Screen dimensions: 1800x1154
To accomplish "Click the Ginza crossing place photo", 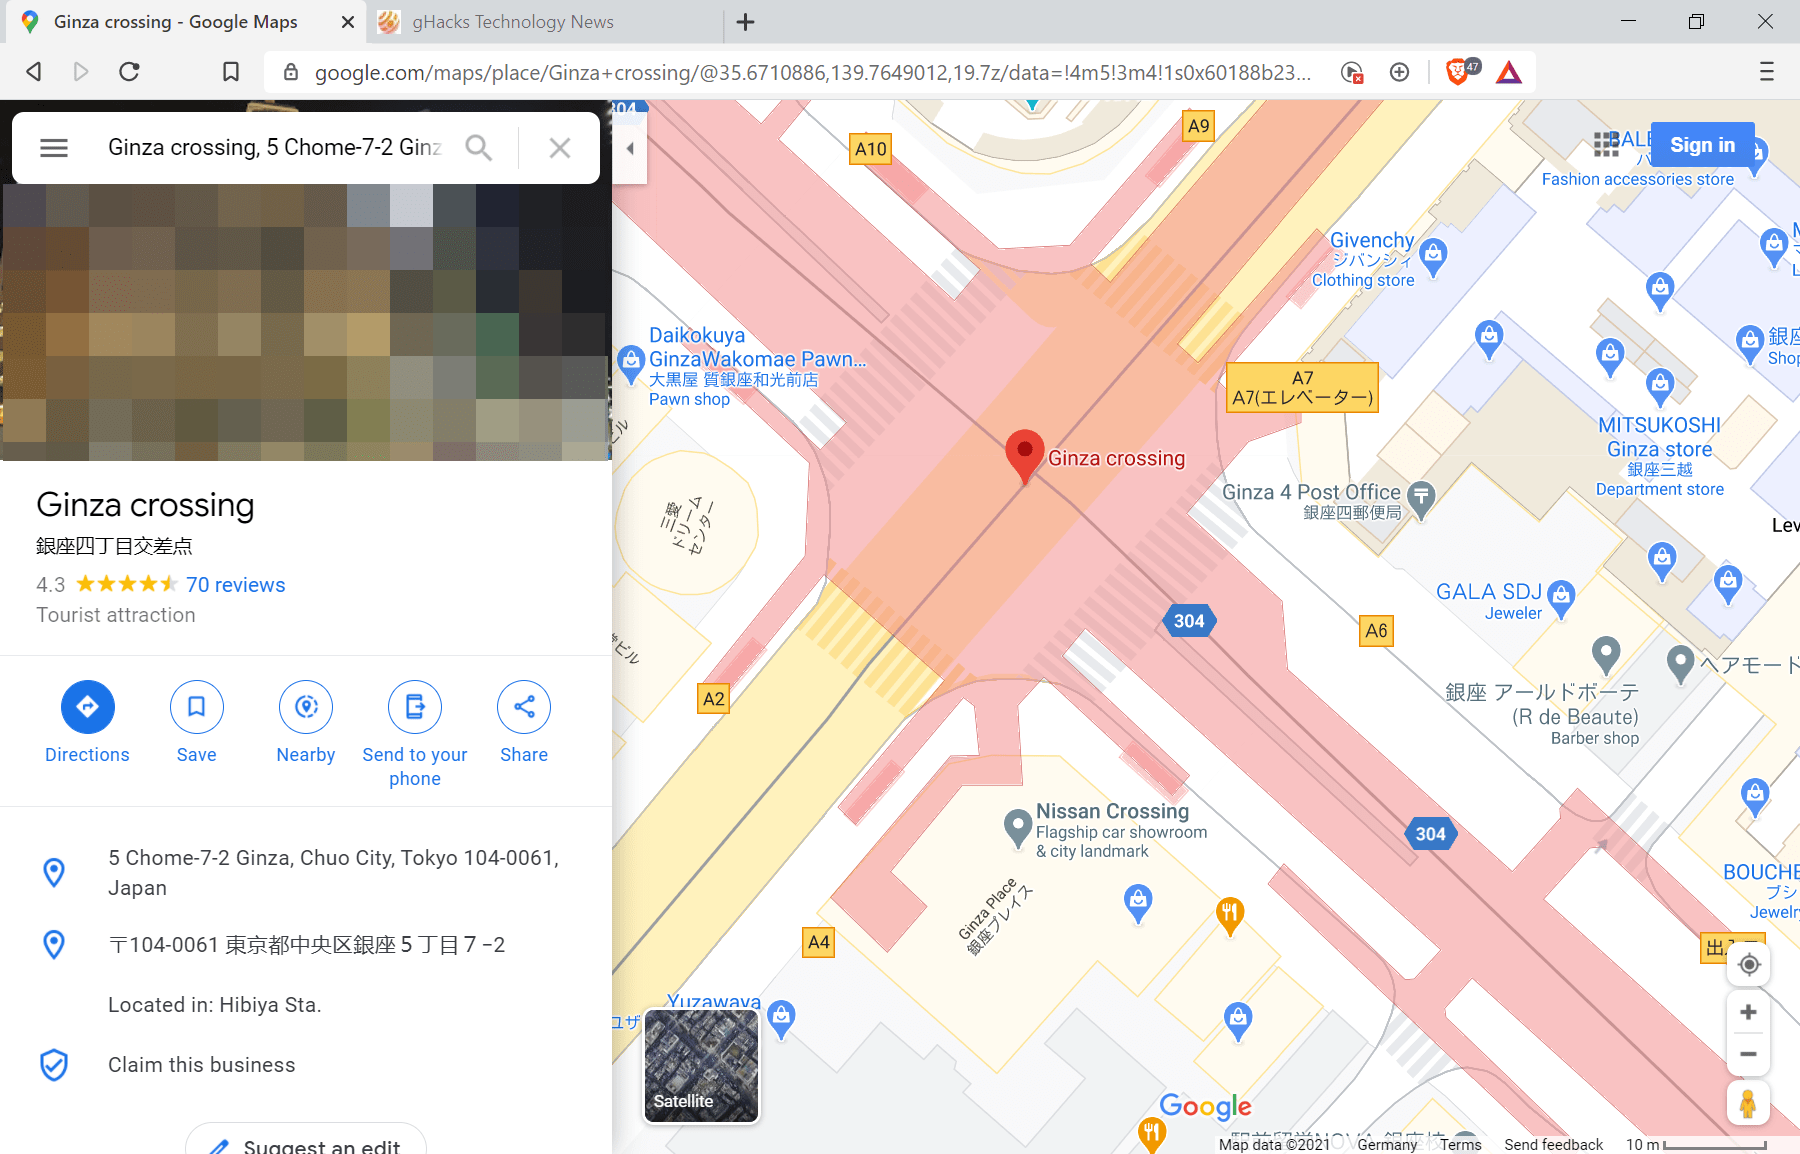I will tap(306, 320).
